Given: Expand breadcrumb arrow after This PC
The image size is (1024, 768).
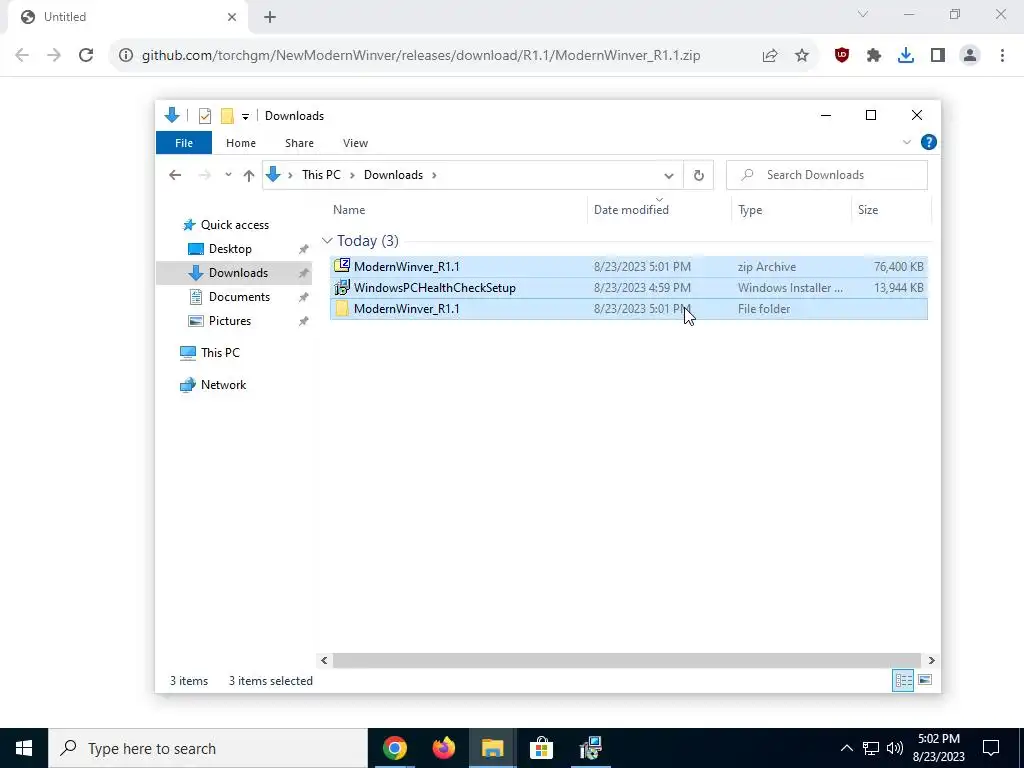Looking at the screenshot, I should coord(352,175).
